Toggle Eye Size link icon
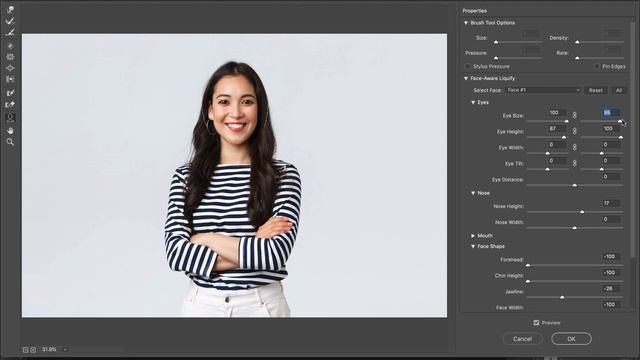The image size is (640, 360). [x=575, y=116]
